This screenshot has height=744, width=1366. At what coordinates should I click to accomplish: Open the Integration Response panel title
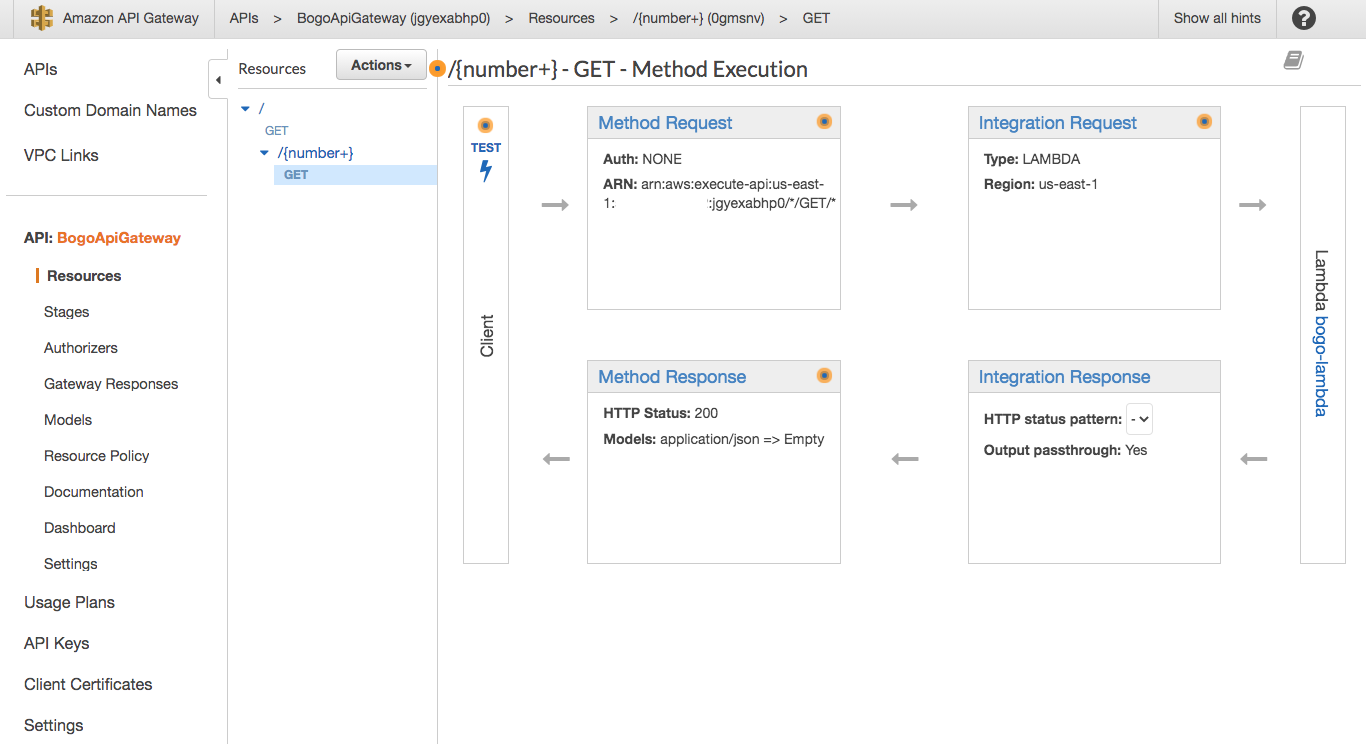pyautogui.click(x=1064, y=377)
